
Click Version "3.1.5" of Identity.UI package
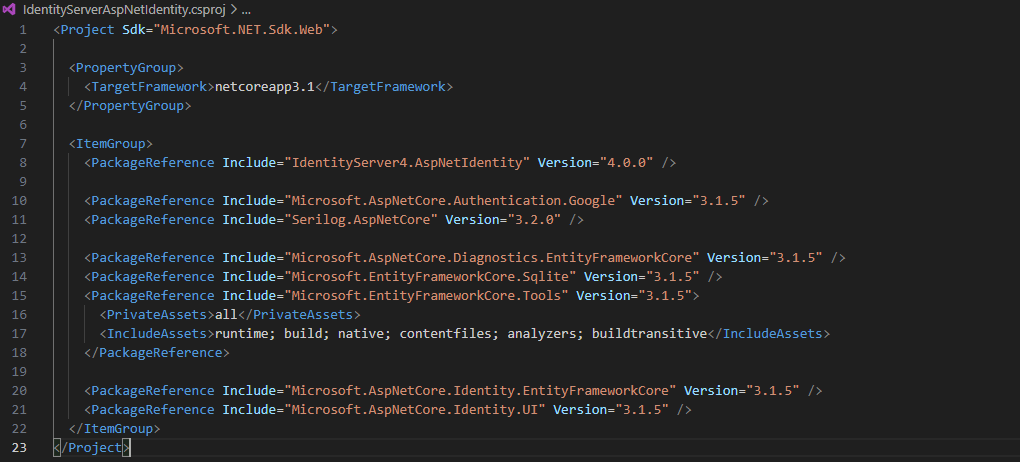click(x=641, y=410)
